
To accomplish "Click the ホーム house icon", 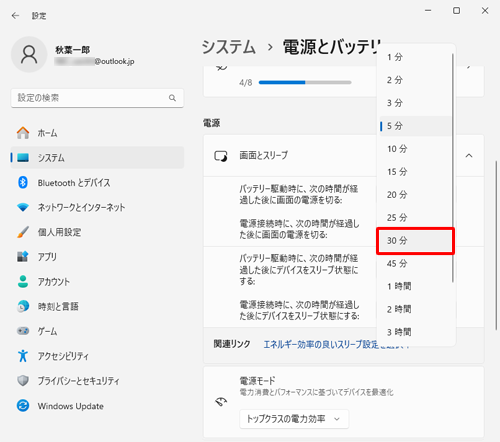I will tap(23, 133).
